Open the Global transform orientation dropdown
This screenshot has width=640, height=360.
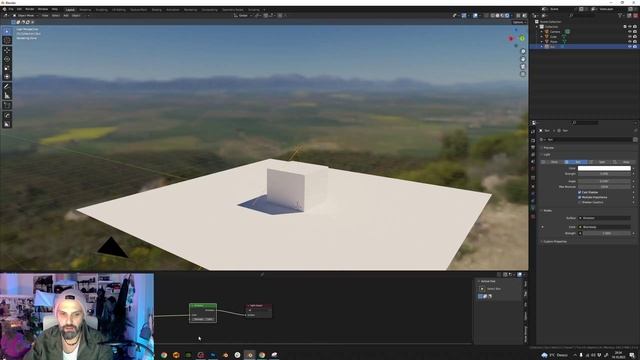[243, 16]
